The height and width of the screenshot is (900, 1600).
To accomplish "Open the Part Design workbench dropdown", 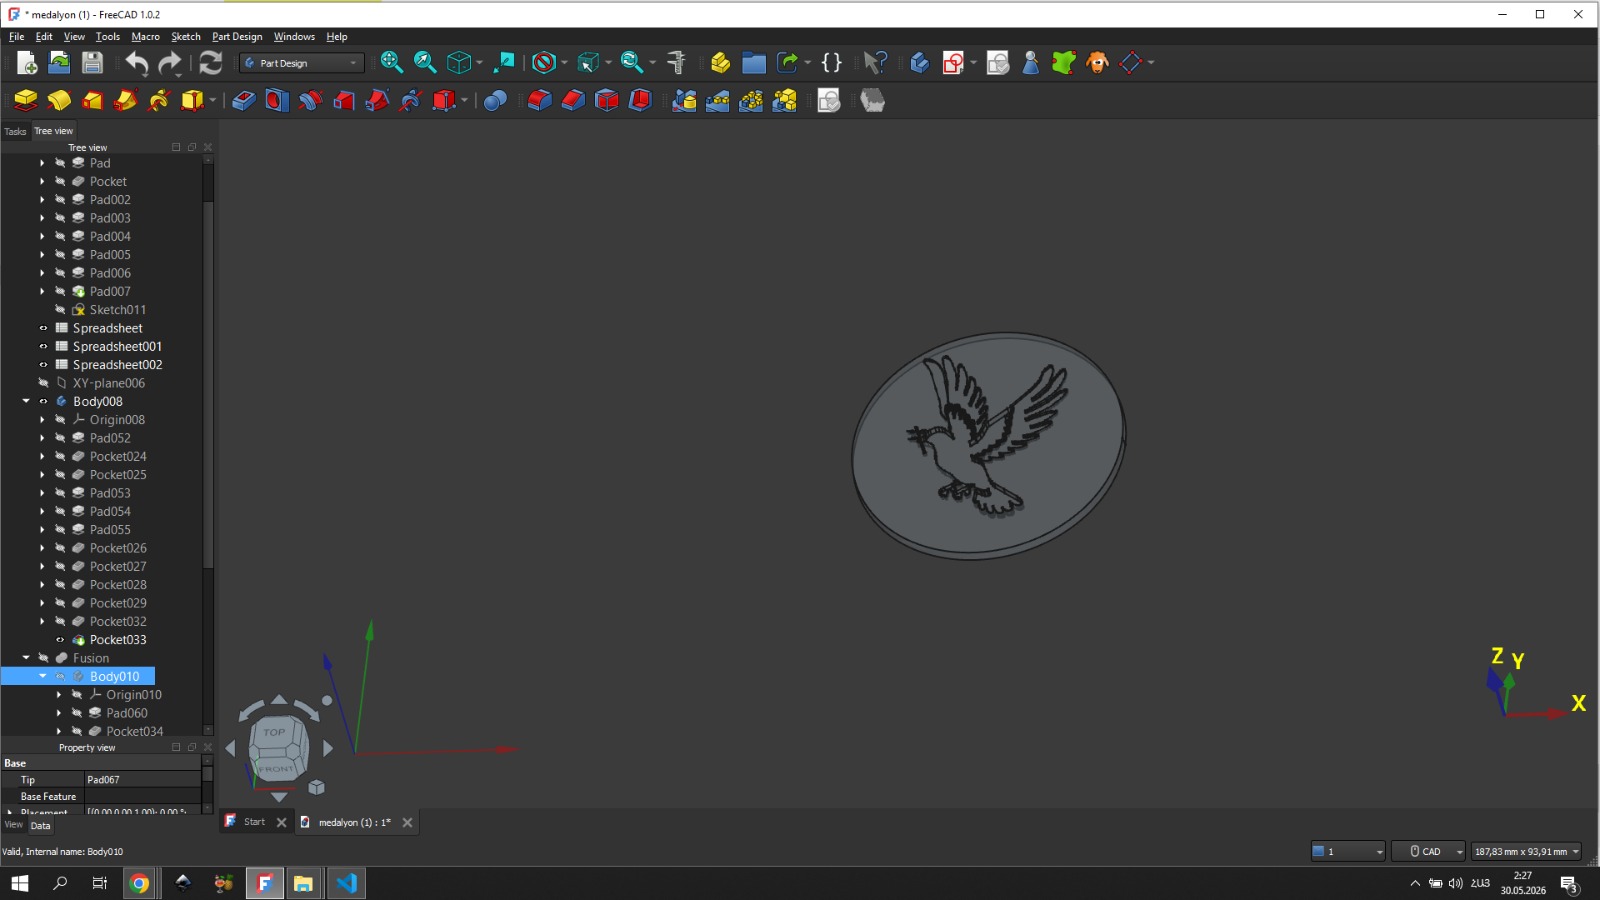I will [302, 63].
